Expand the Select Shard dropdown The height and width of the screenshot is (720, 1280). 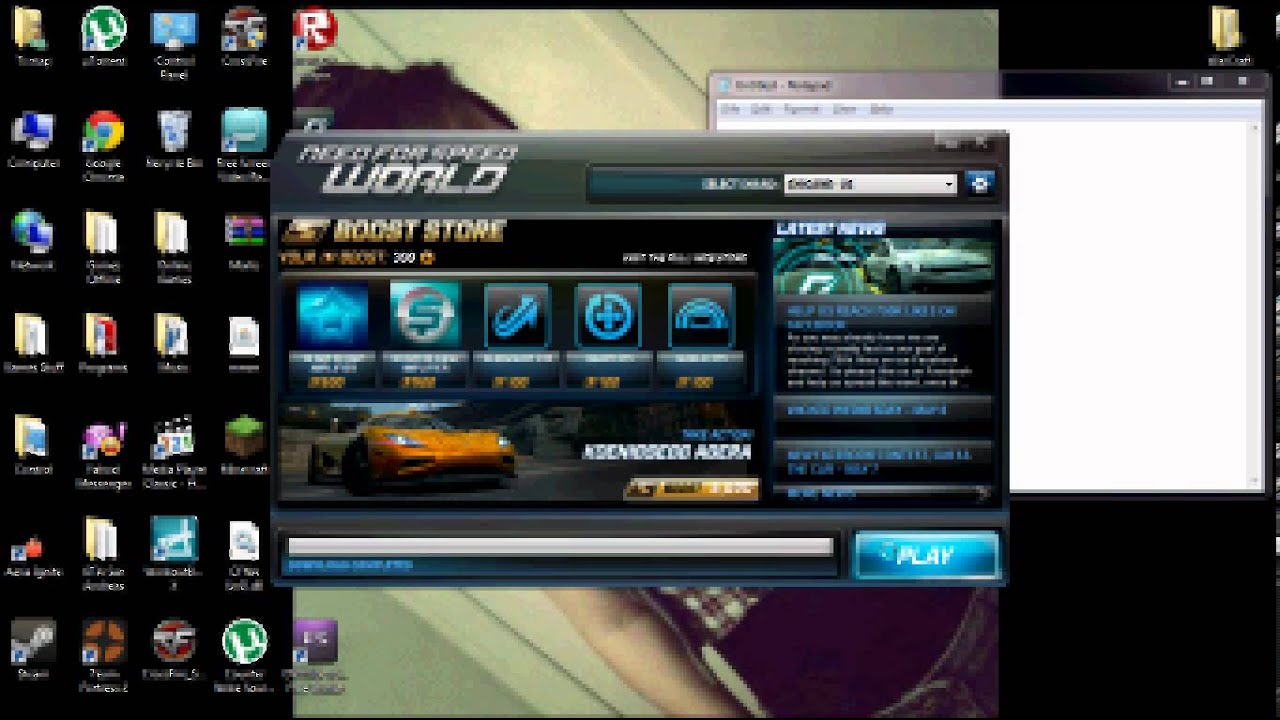pyautogui.click(x=870, y=184)
